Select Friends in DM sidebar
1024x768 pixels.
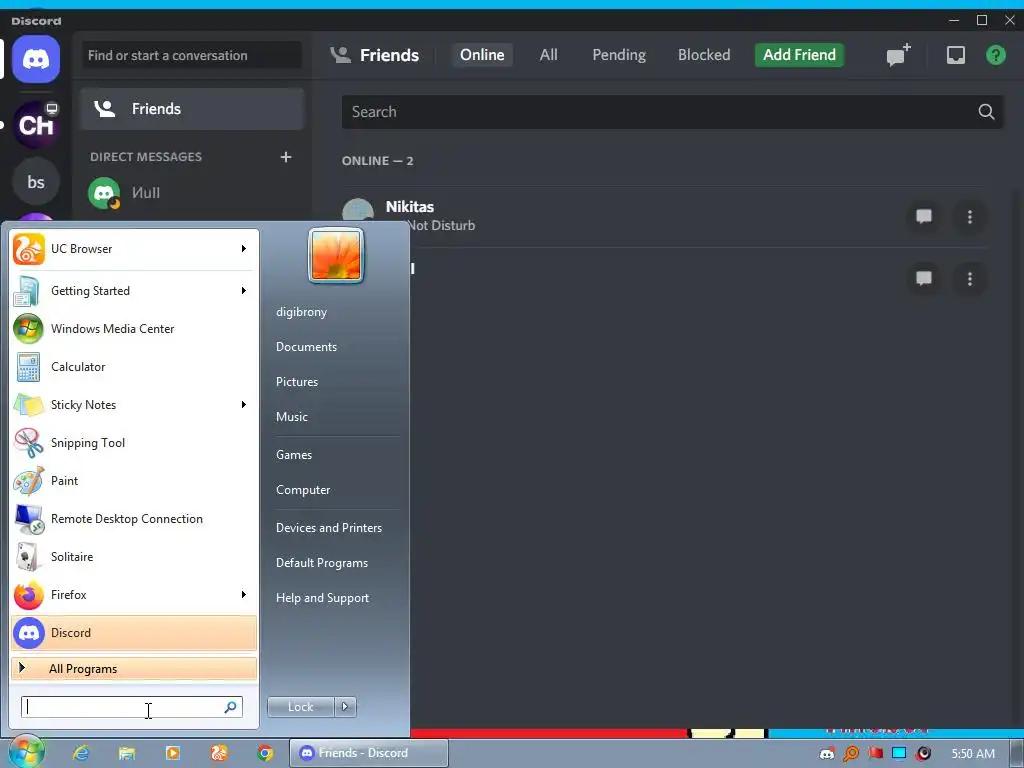point(192,109)
